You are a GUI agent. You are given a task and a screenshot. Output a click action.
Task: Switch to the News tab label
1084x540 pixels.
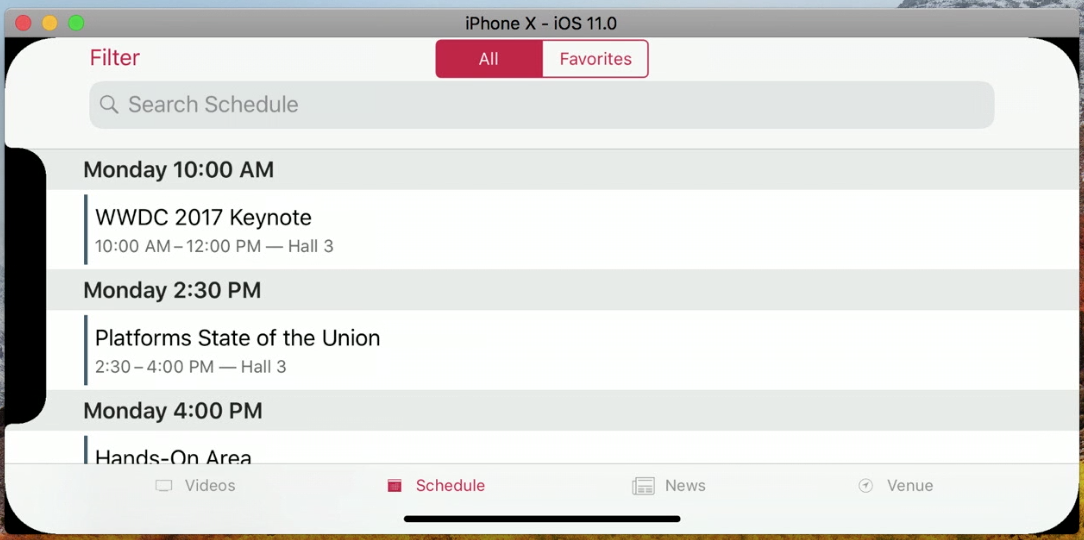685,486
